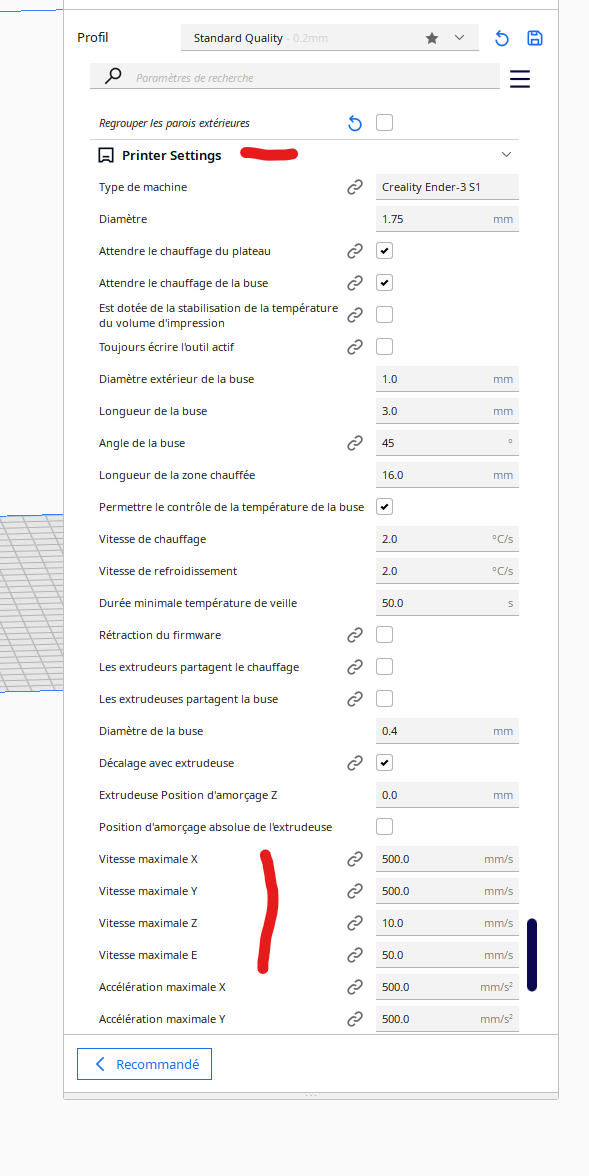Click link icon for stabilisation de la température
This screenshot has width=589, height=1176.
point(355,315)
